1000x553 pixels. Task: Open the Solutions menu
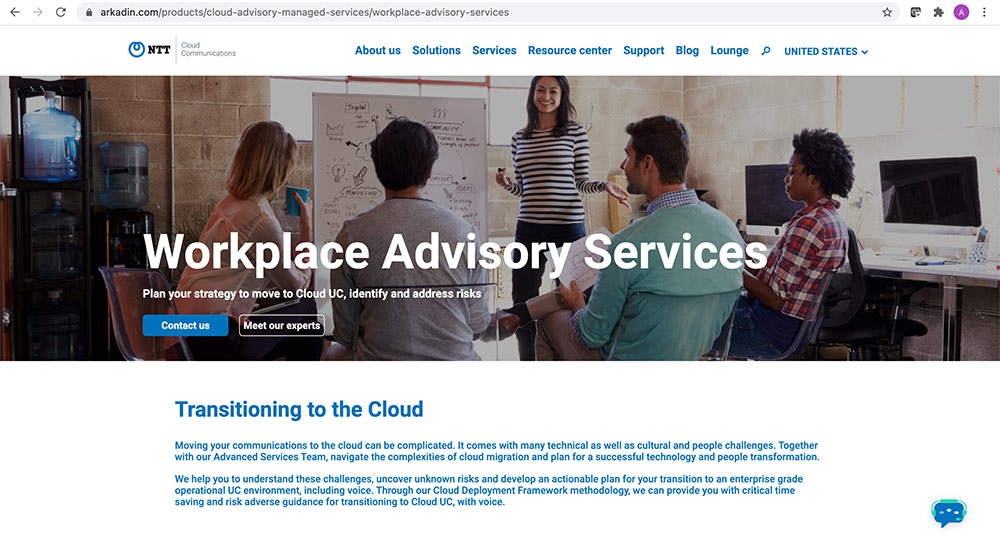coord(436,50)
